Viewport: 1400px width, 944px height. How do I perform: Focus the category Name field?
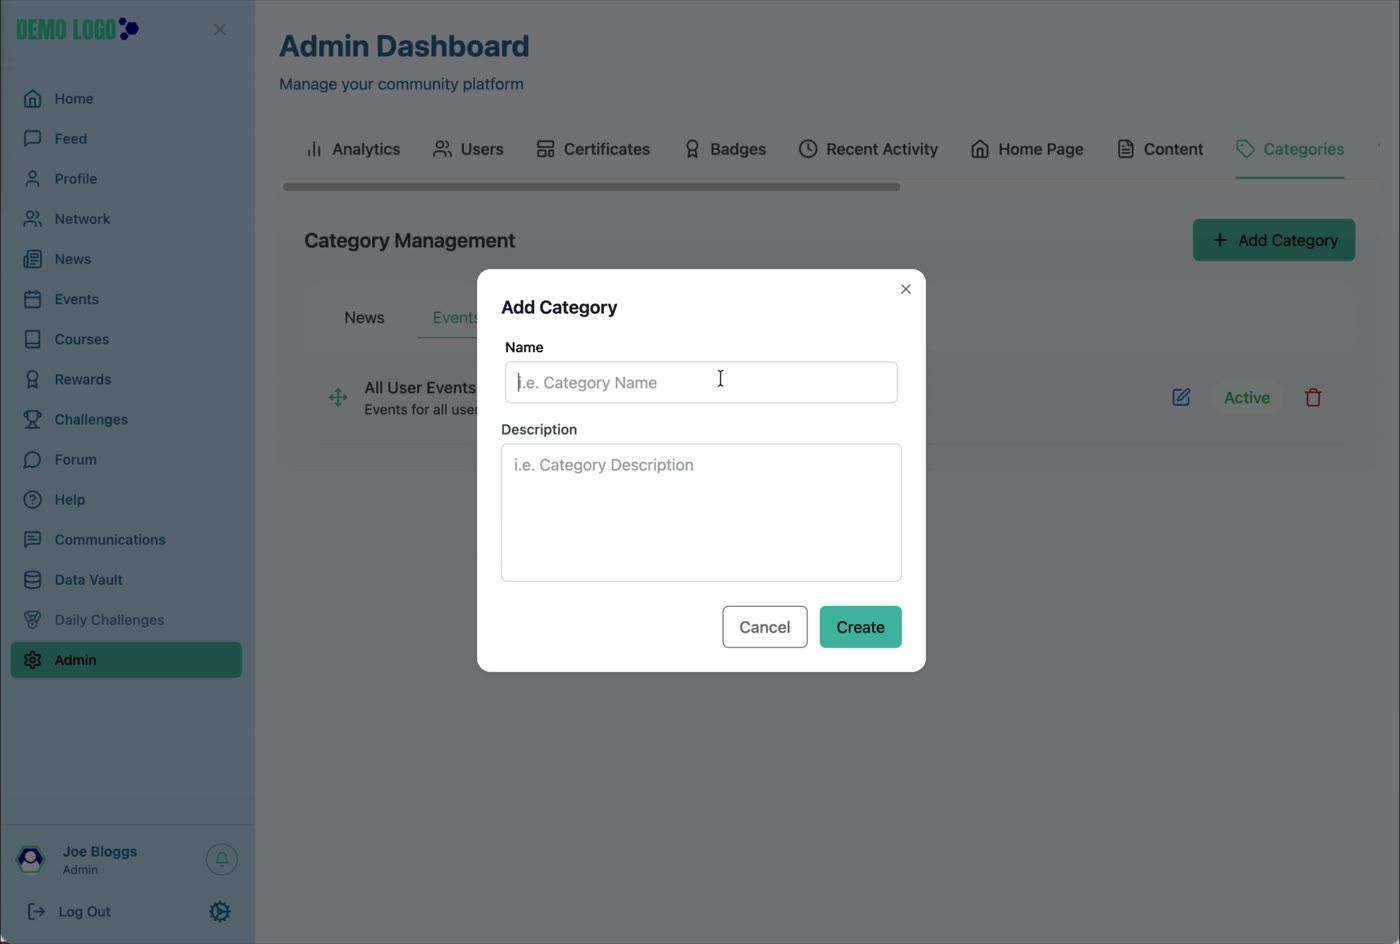[x=701, y=382]
